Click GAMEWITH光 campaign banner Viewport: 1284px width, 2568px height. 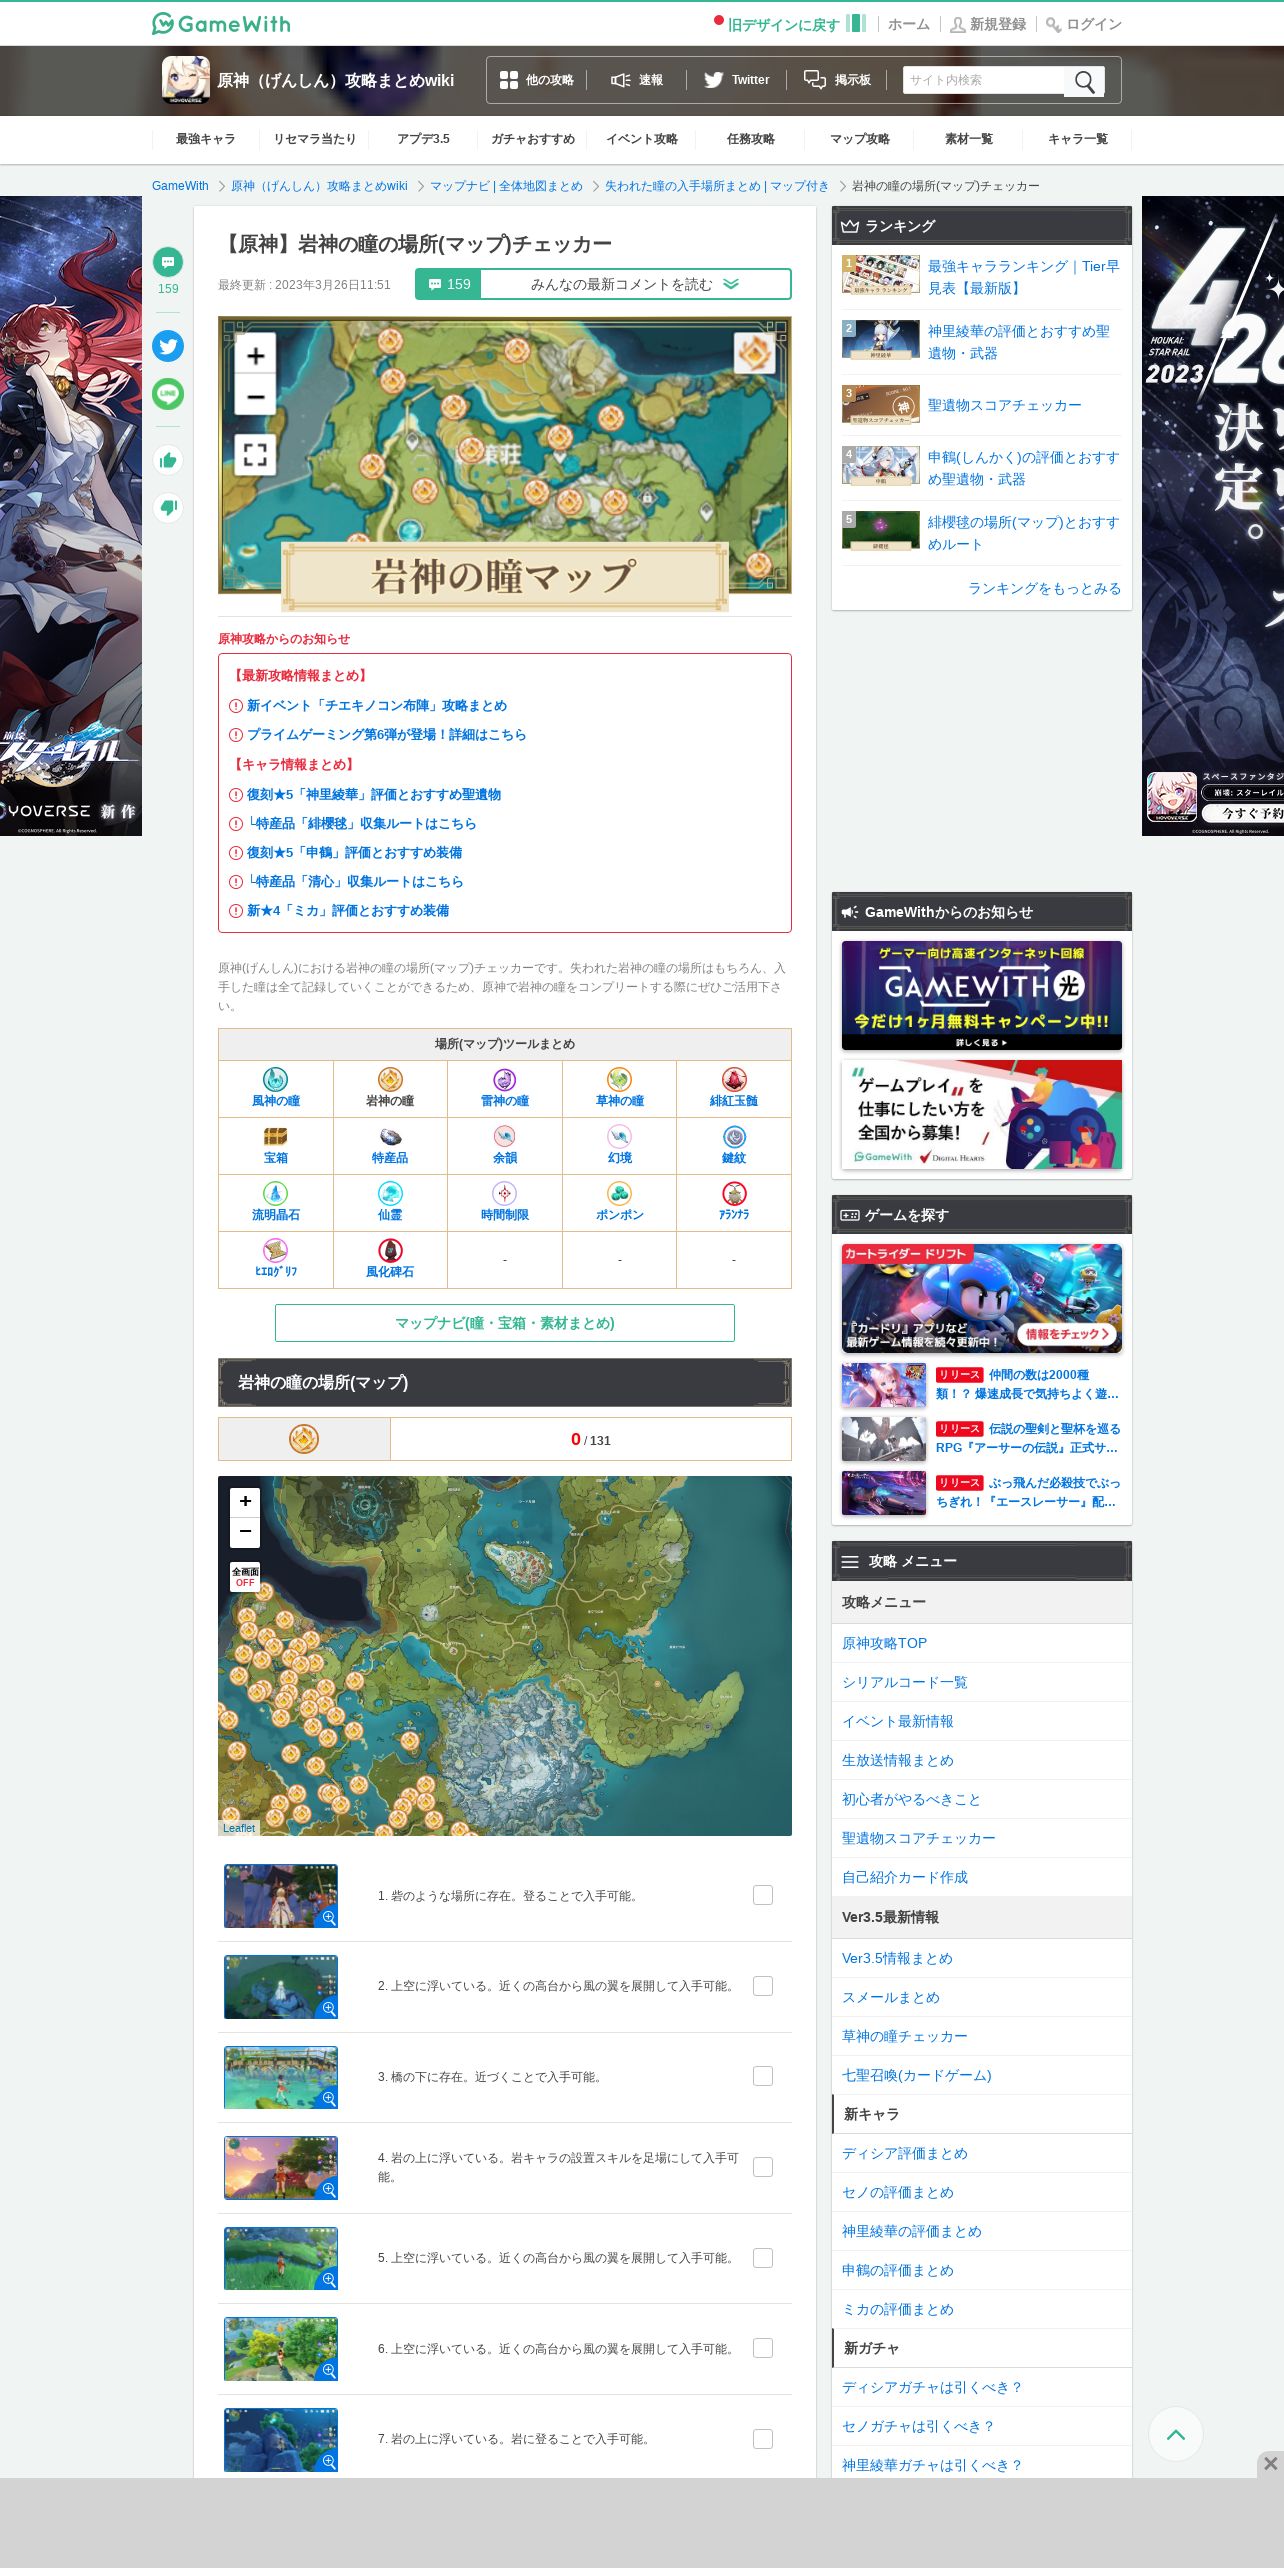click(982, 995)
